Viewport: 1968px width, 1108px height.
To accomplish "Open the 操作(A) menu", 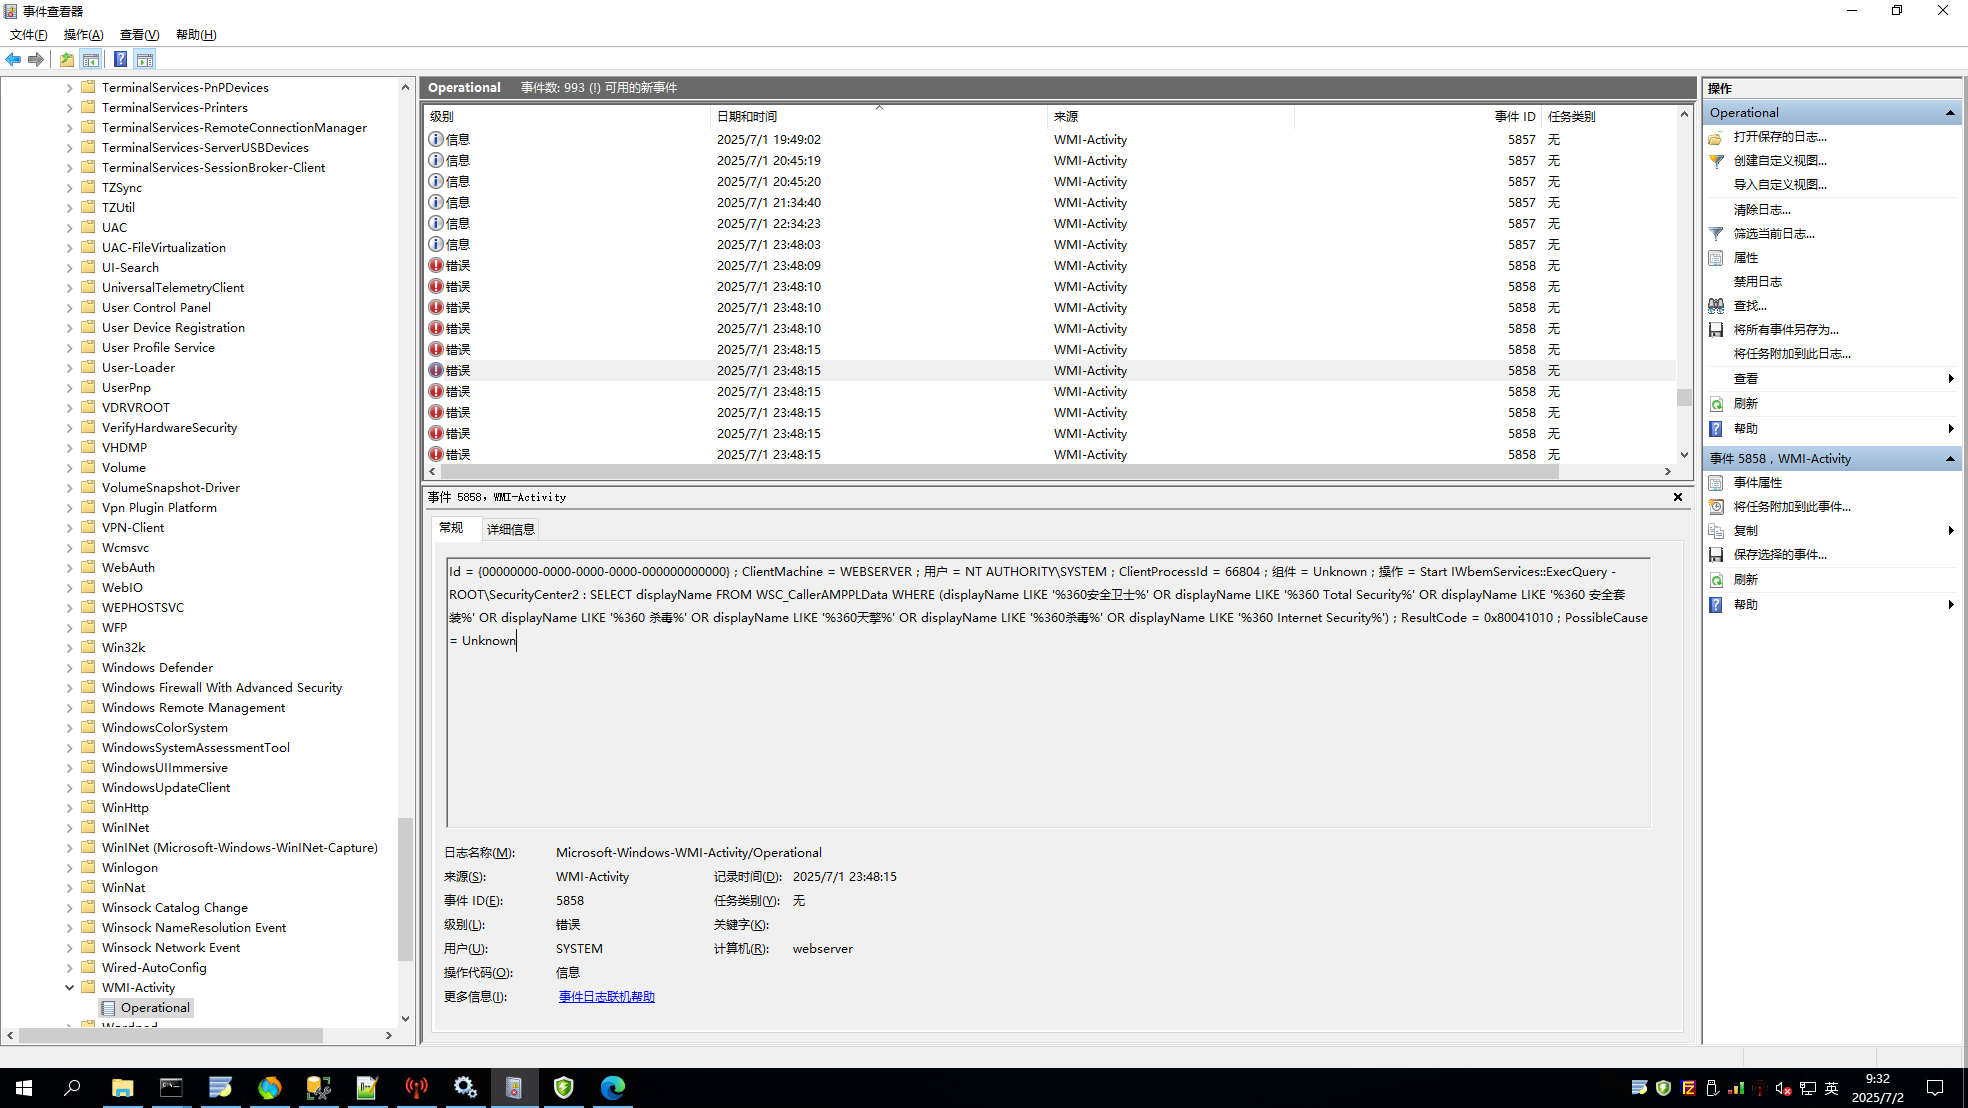I will 83,35.
